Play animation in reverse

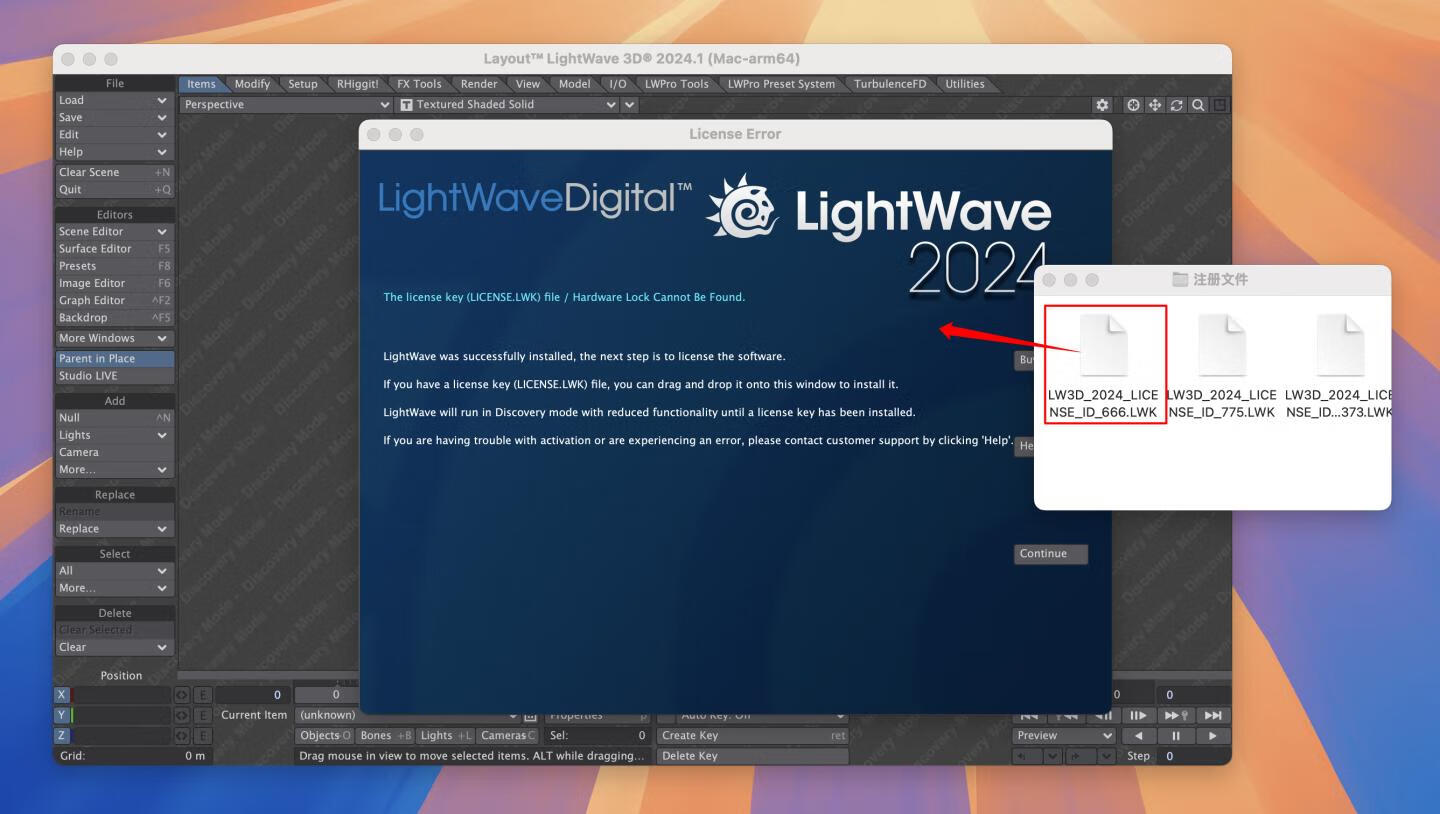pyautogui.click(x=1138, y=736)
